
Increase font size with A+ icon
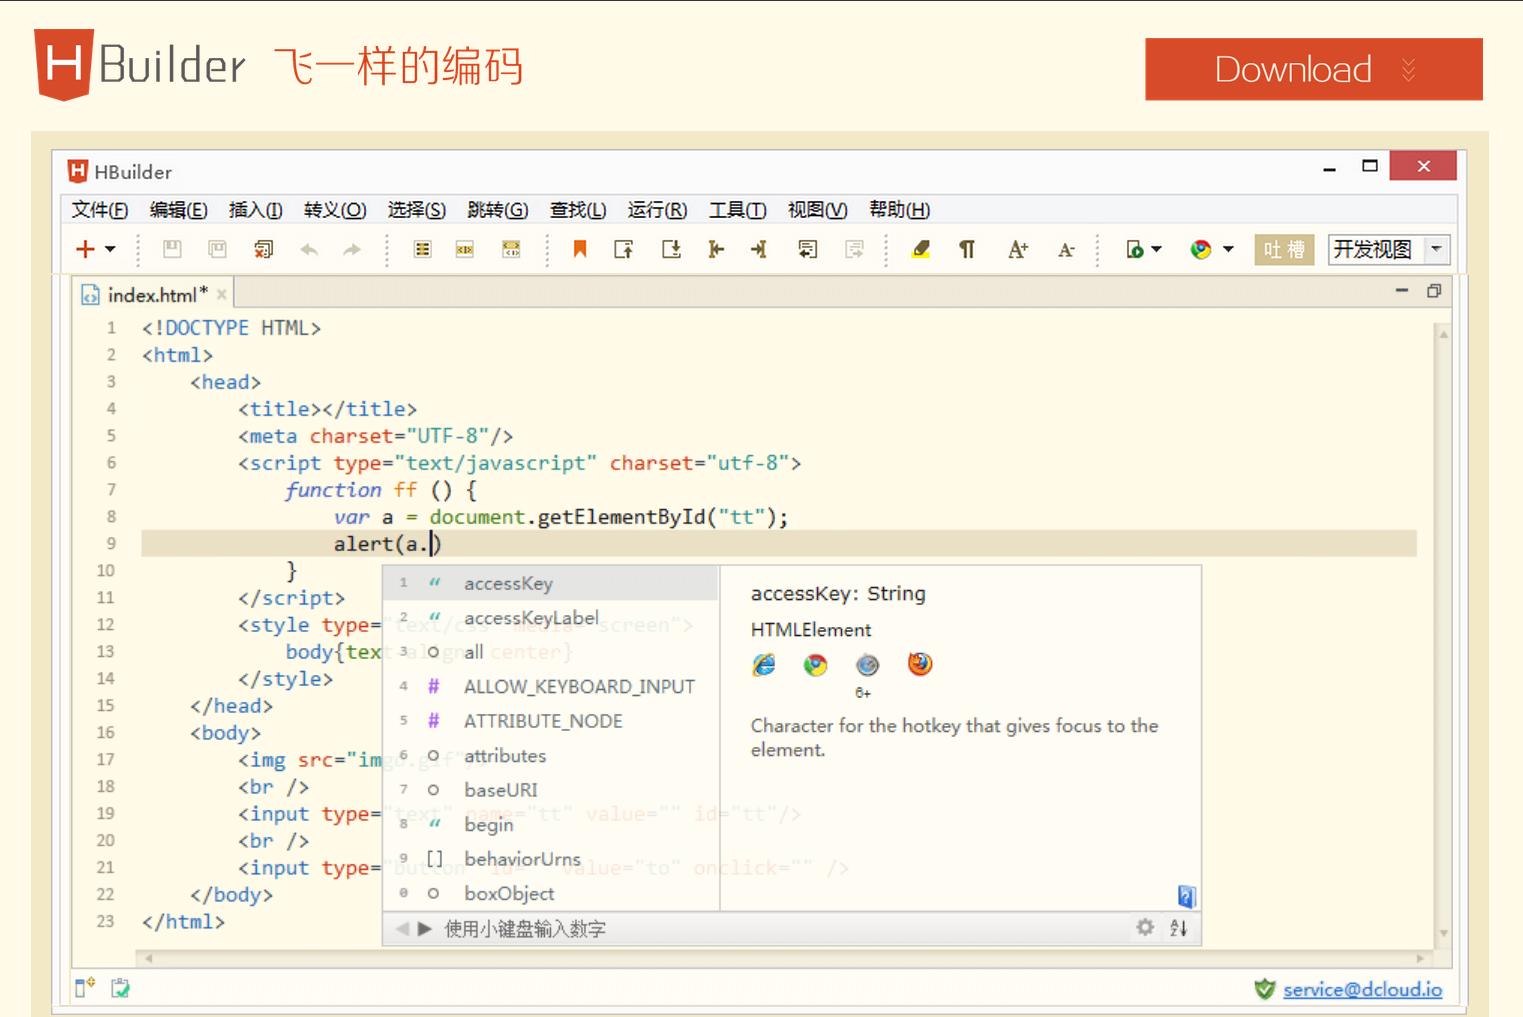click(1018, 249)
